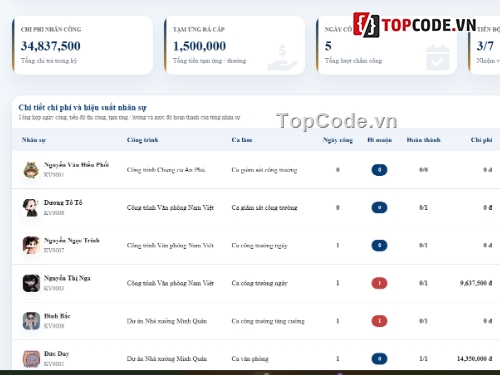Open the Tạm ứng đã cấp summary card
Image resolution: width=500 pixels, height=375 pixels.
234,45
